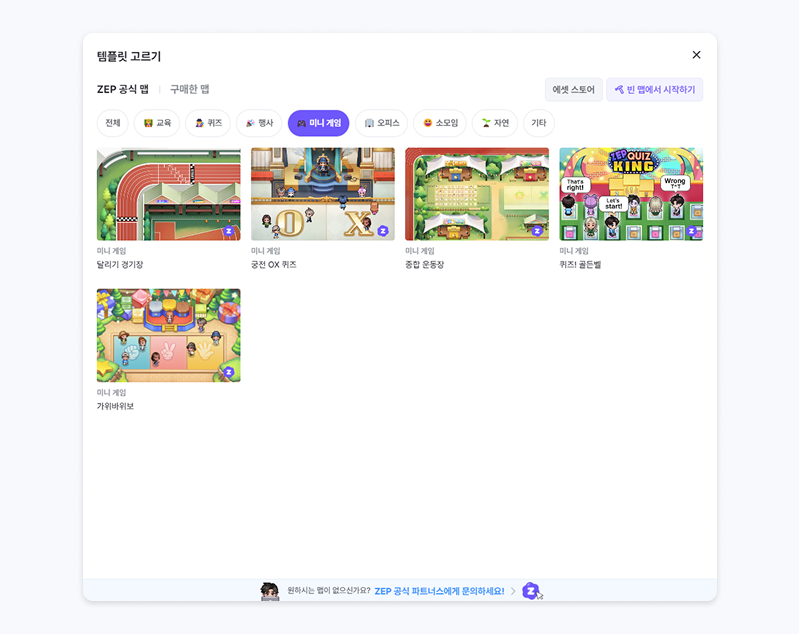Open the 궁전 OX 퀴즈 template thumbnail
This screenshot has height=634, width=799.
[323, 194]
